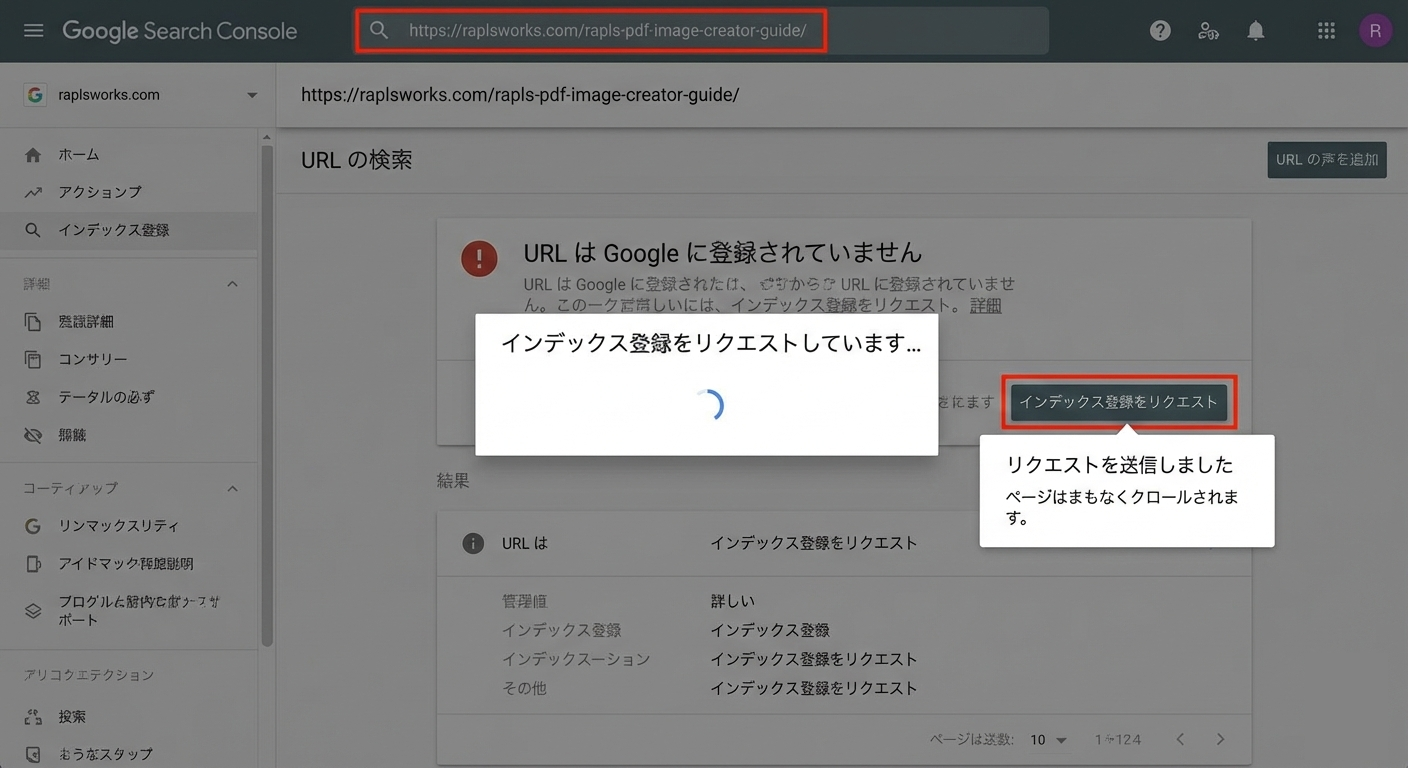This screenshot has height=768, width=1408.
Task: Open the hamburger main menu
Action: pos(33,31)
